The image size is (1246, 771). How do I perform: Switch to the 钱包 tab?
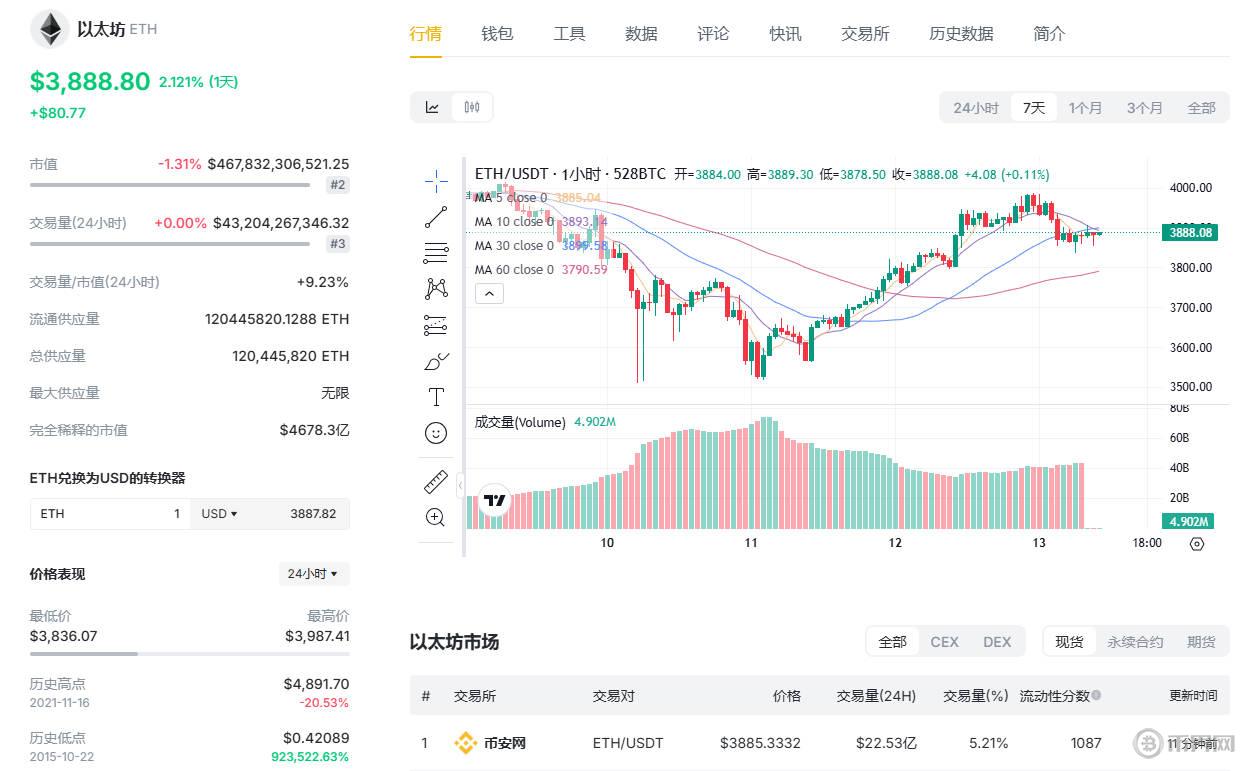pos(497,34)
